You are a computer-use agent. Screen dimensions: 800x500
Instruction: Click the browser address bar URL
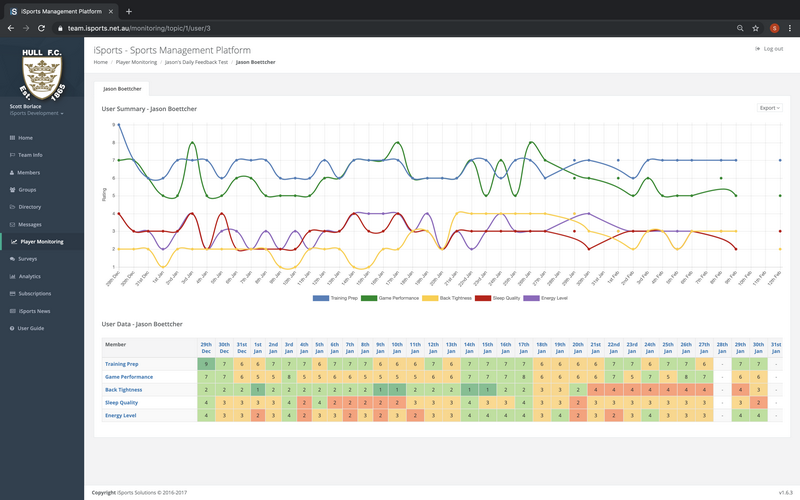pyautogui.click(x=139, y=28)
